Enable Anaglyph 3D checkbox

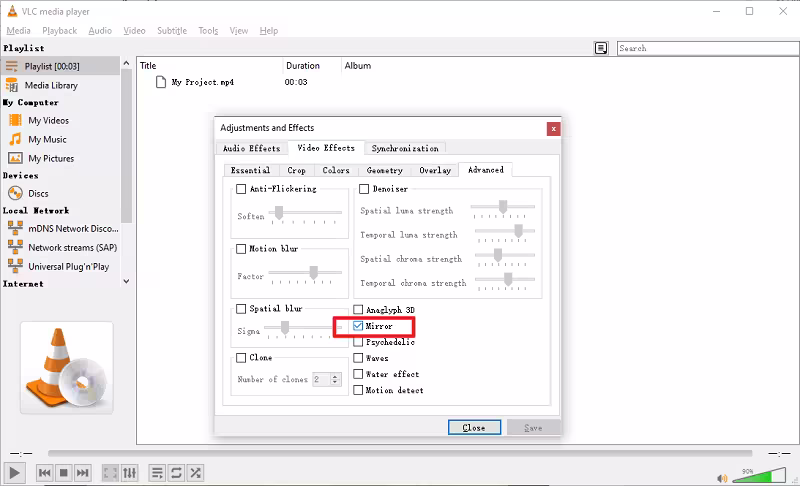point(358,310)
